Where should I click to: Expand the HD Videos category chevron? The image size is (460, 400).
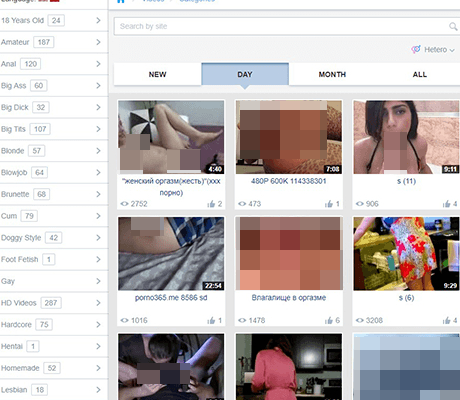coord(98,303)
